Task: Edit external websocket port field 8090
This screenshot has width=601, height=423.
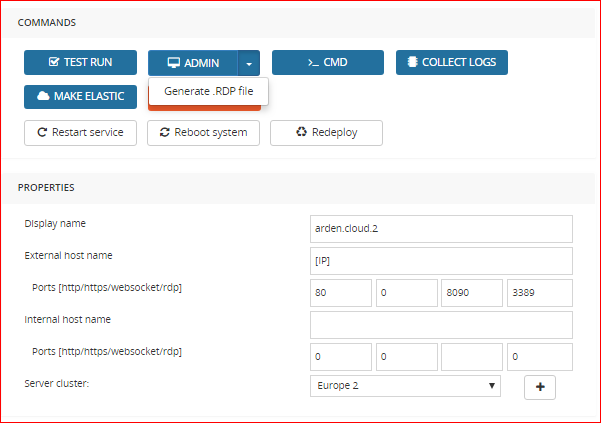Action: 472,293
